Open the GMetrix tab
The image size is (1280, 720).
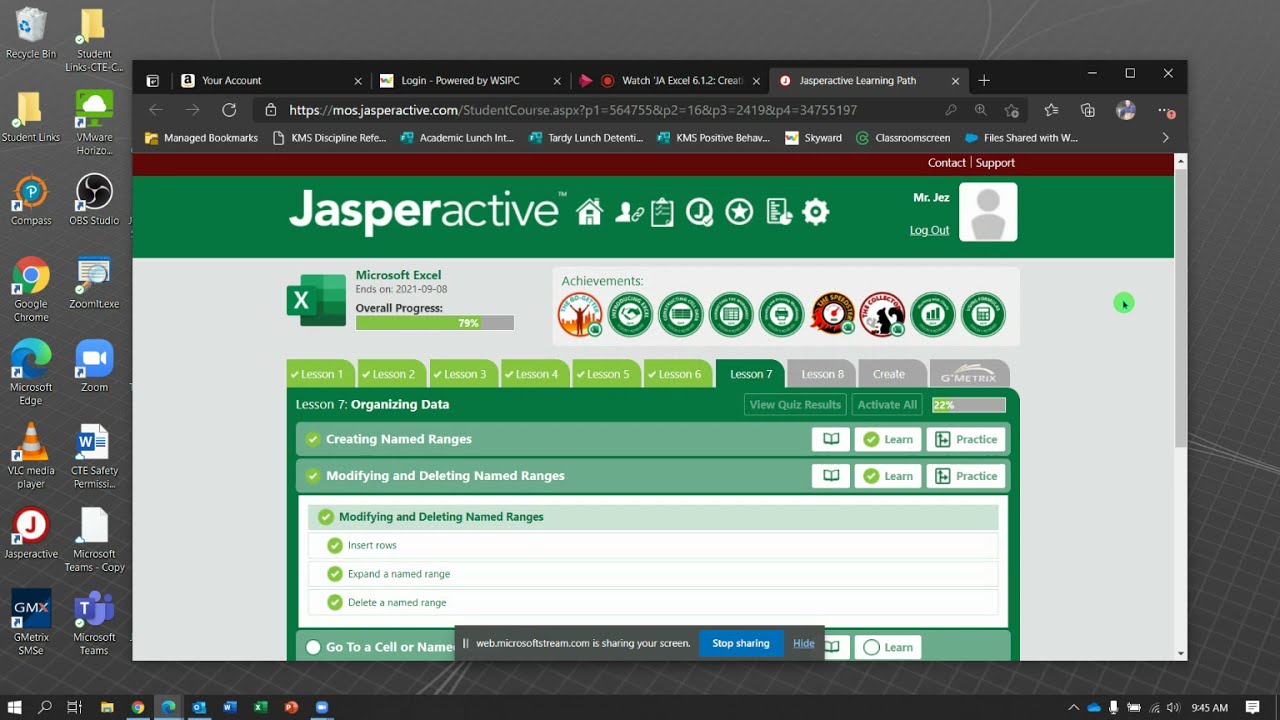[x=969, y=374]
